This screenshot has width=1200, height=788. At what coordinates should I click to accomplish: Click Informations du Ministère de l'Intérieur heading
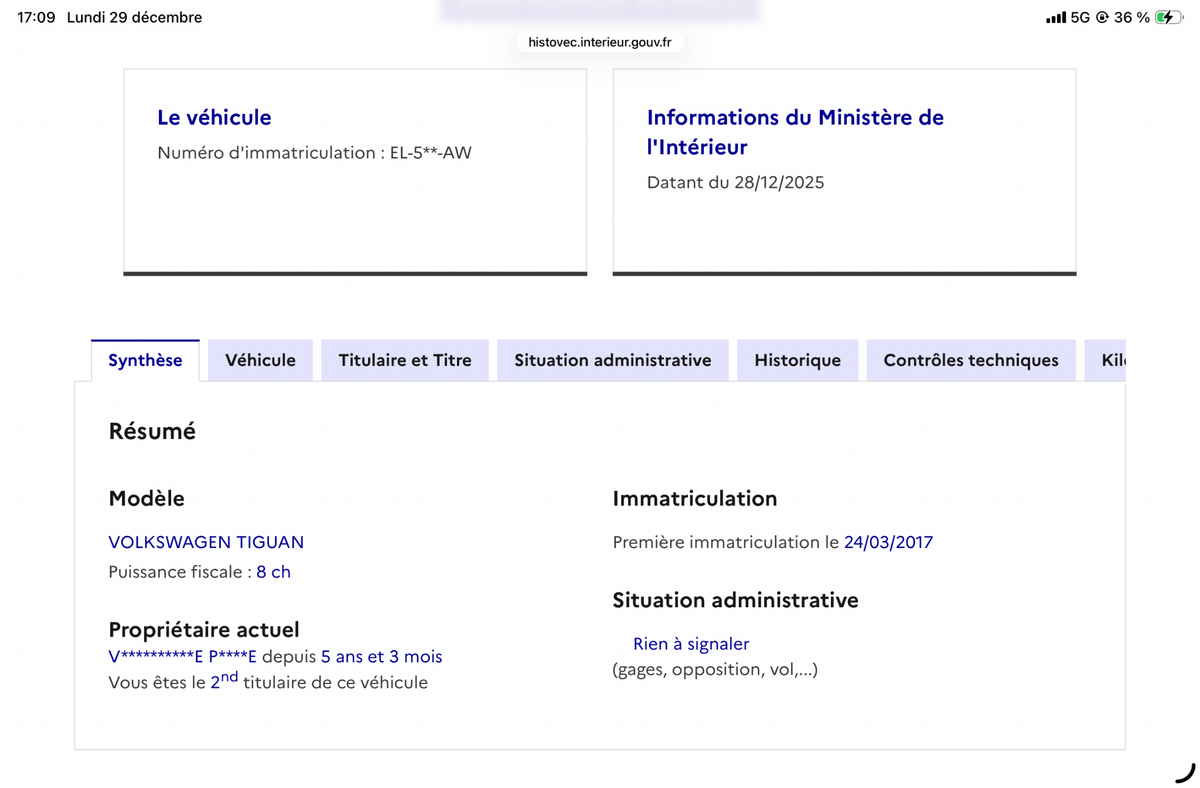795,132
